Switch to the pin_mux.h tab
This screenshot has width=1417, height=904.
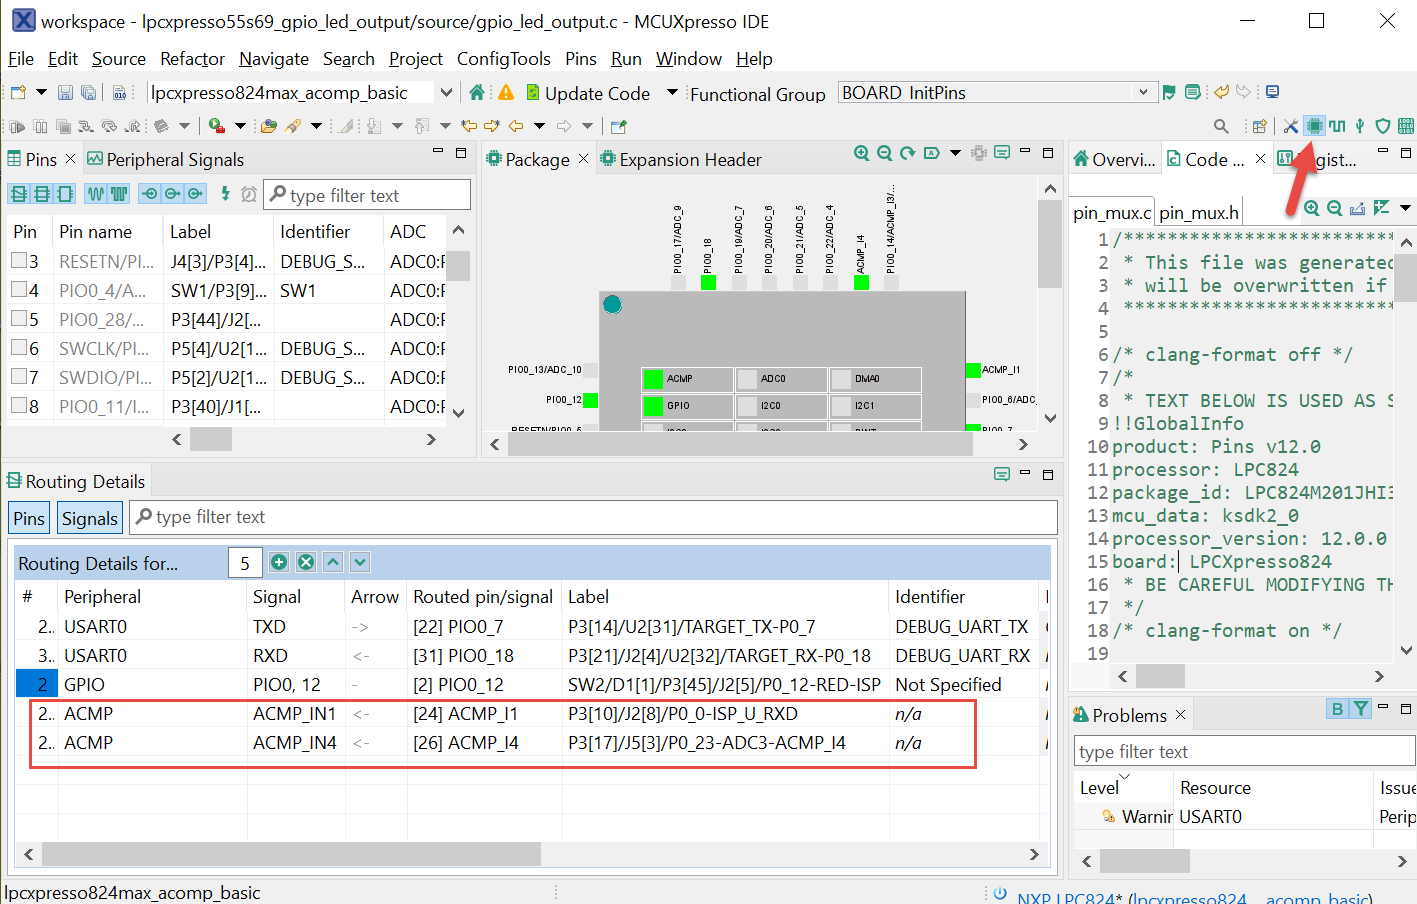(1197, 210)
